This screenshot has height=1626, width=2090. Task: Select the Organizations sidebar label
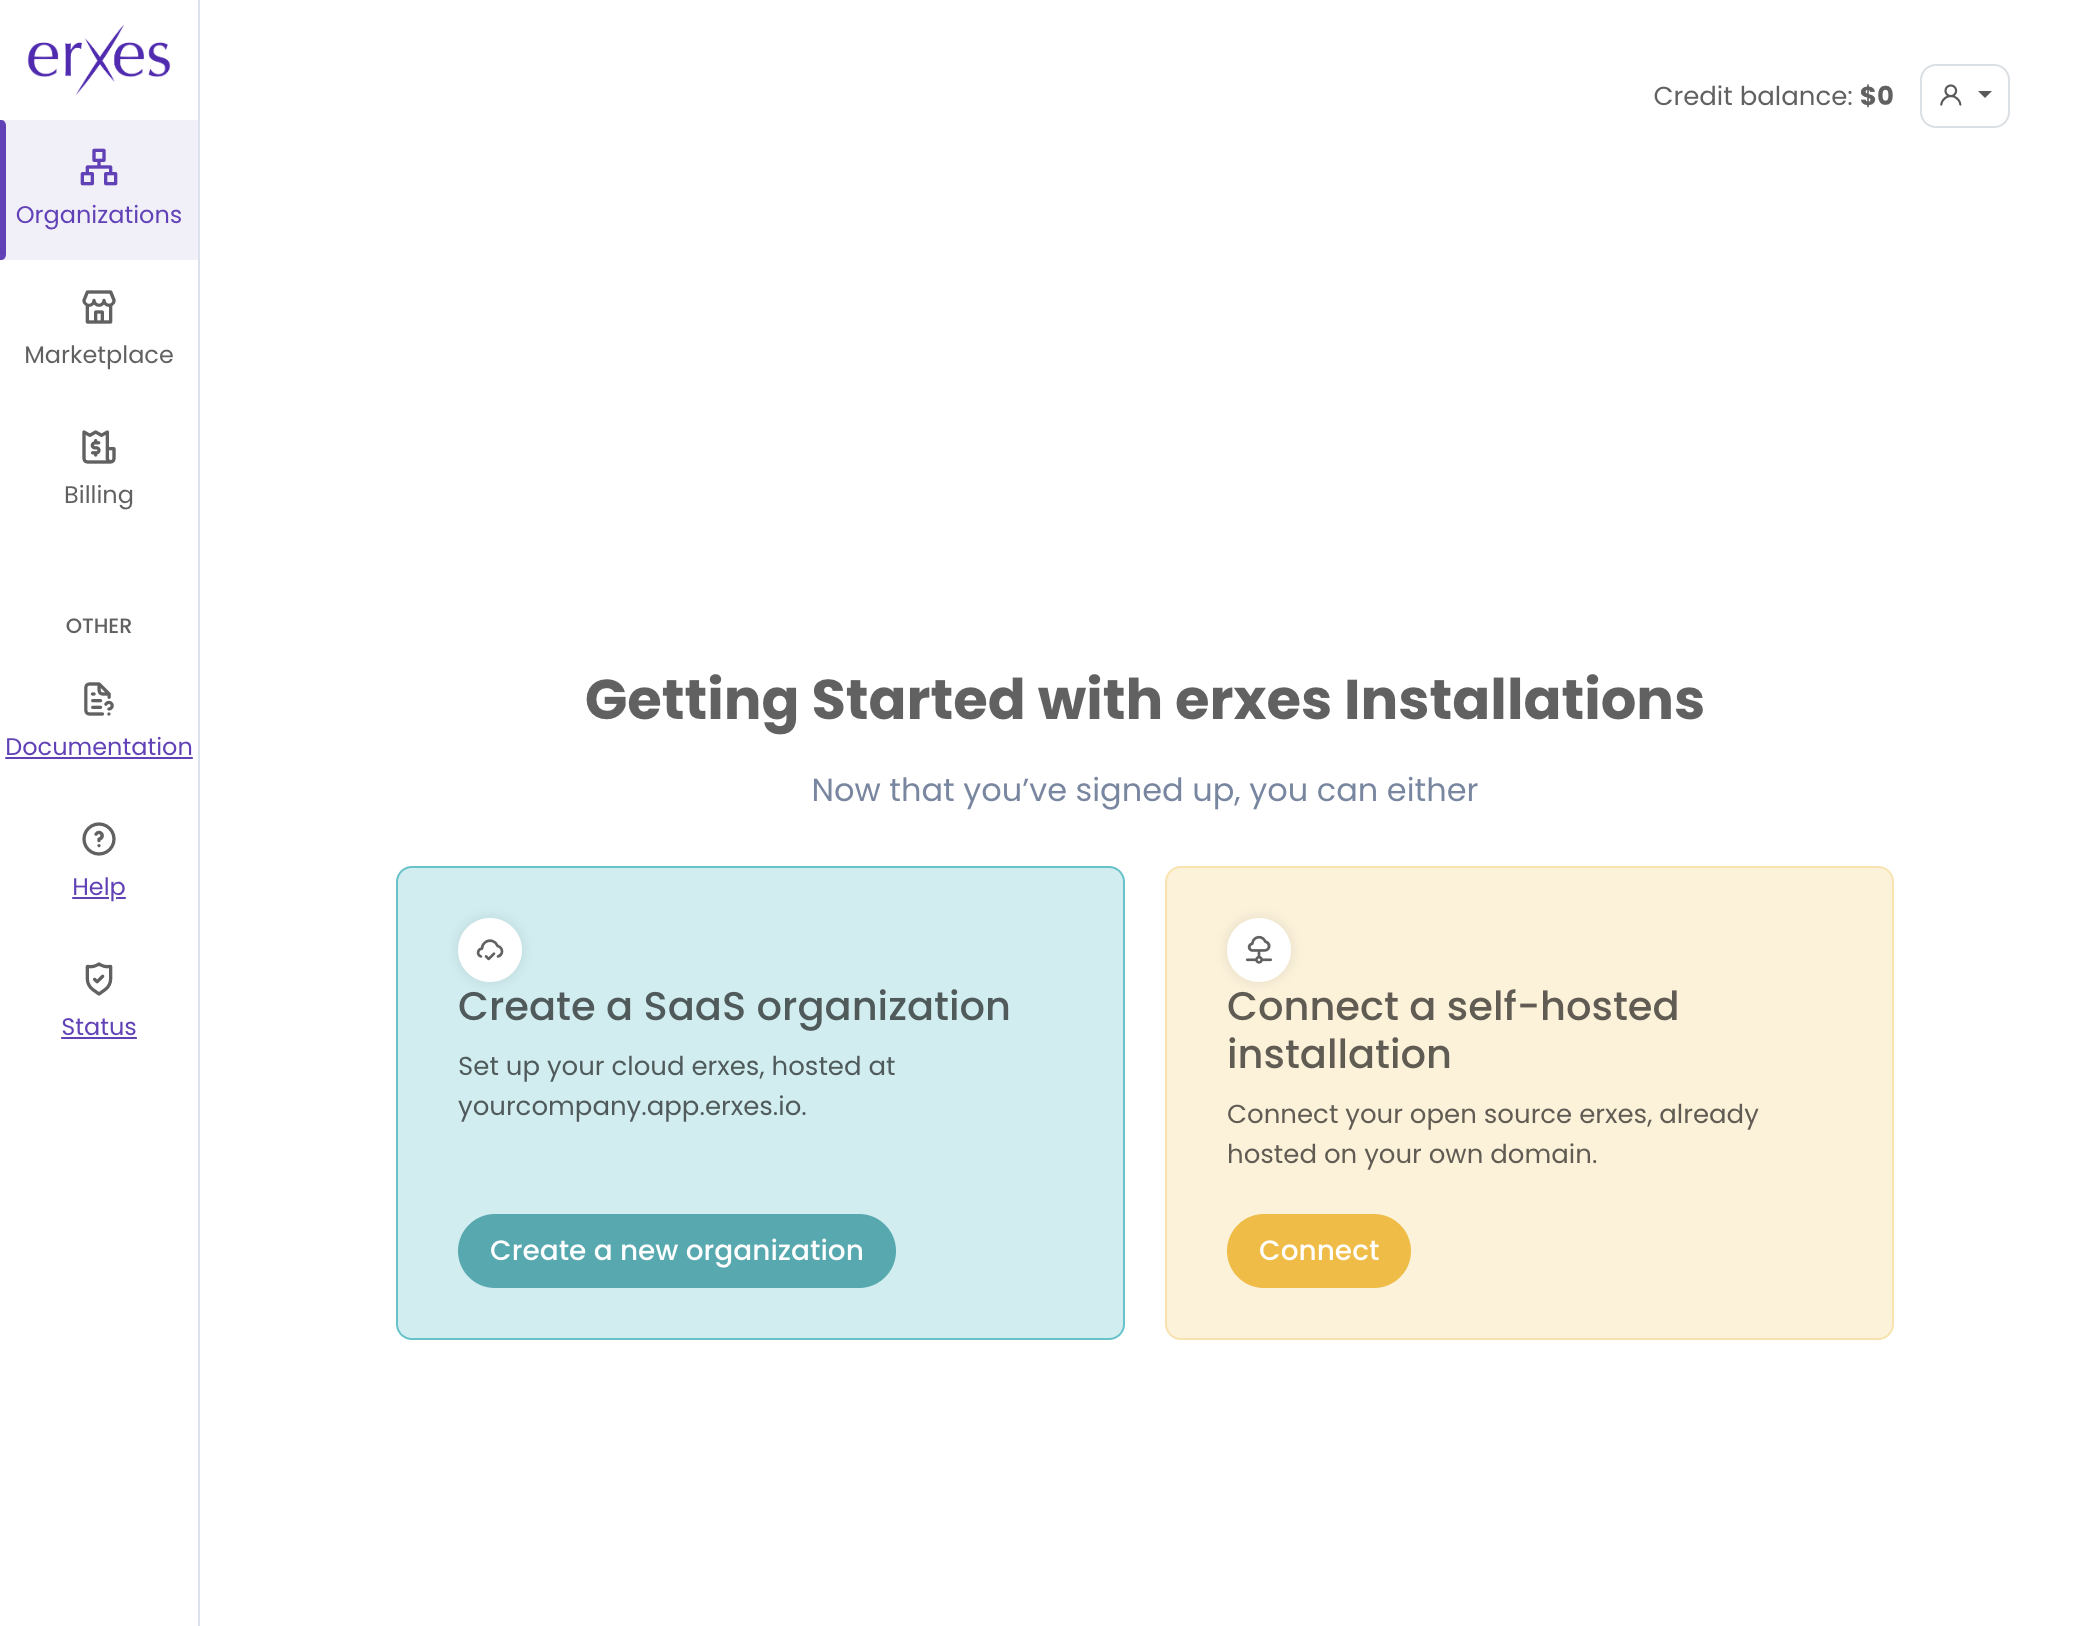point(99,215)
